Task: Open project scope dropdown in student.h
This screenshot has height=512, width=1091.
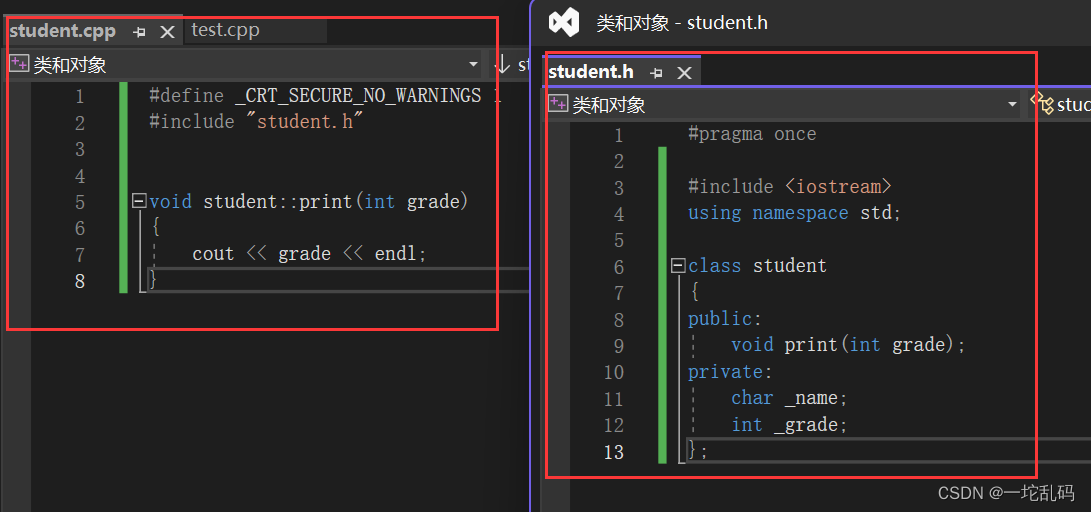Action: 1012,104
